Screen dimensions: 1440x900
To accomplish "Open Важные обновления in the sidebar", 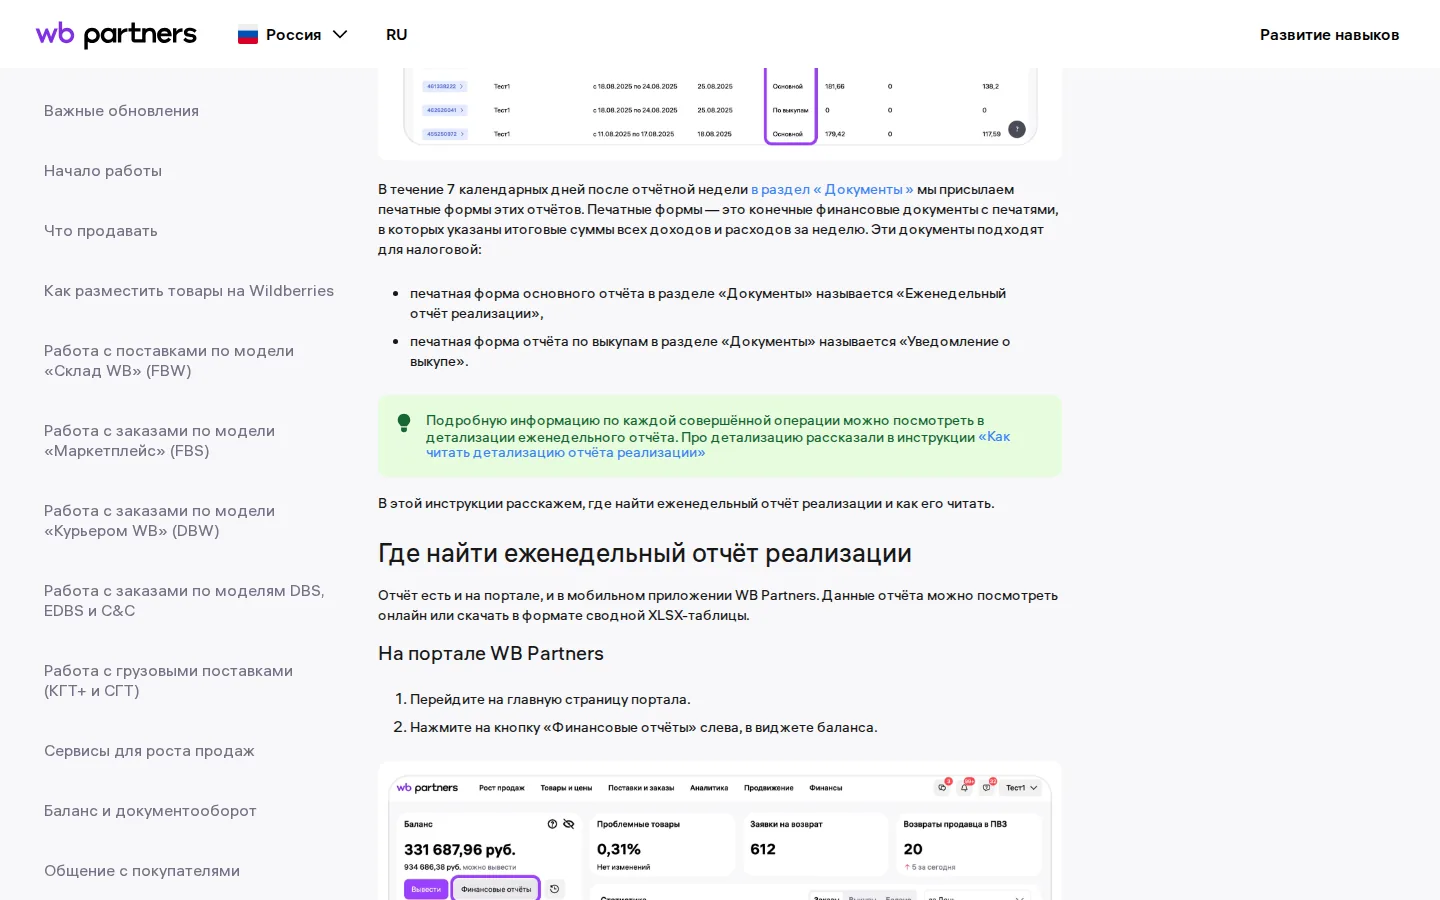I will [121, 111].
